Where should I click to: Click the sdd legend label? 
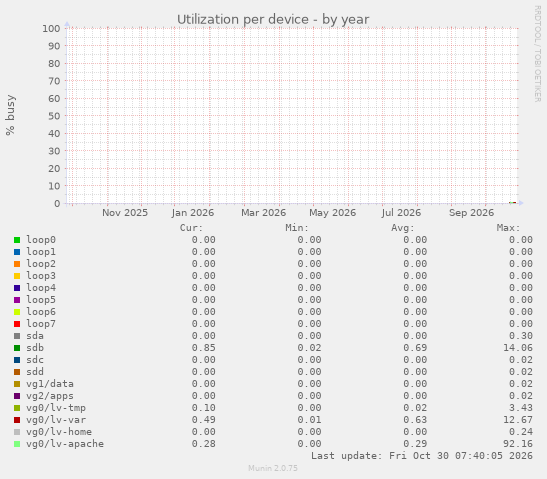click(x=35, y=372)
